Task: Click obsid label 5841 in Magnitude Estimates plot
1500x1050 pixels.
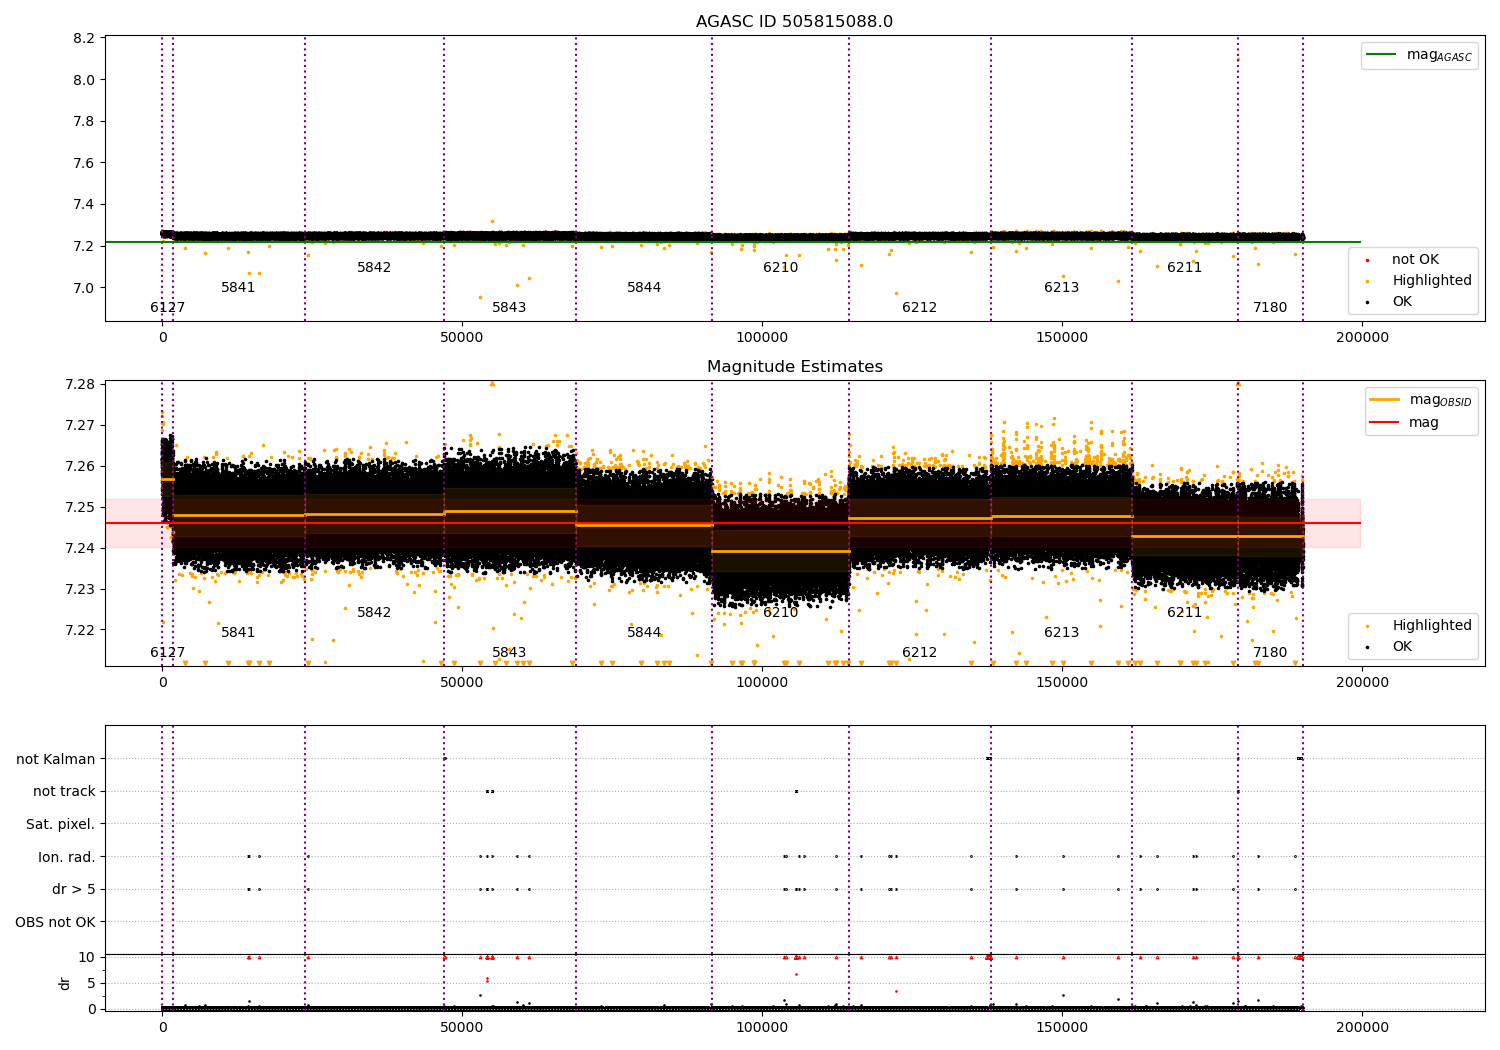Action: pyautogui.click(x=238, y=633)
